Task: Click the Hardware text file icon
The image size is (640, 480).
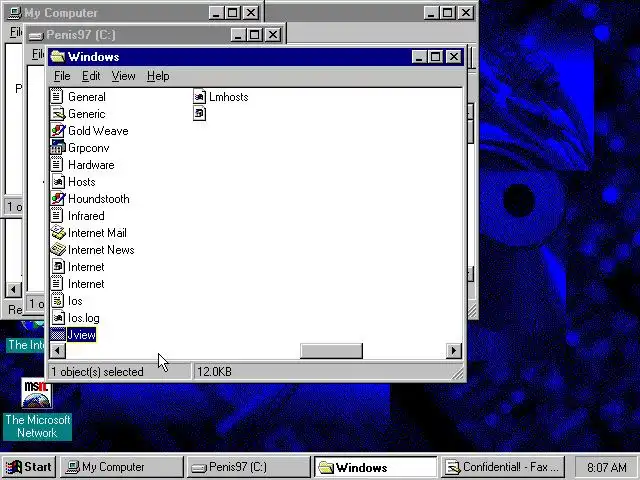Action: pyautogui.click(x=57, y=164)
